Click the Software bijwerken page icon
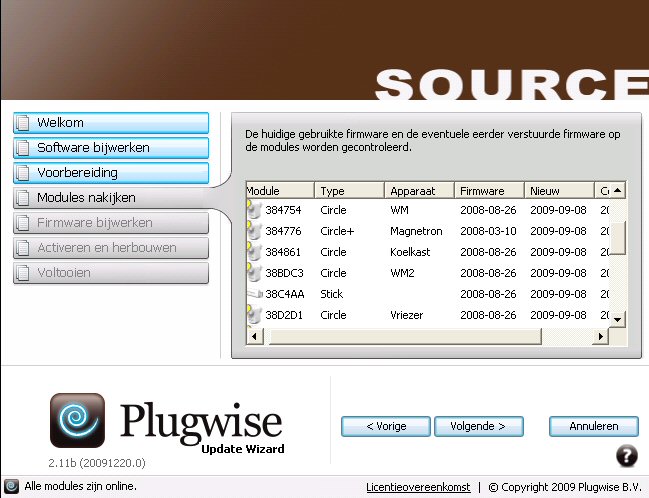Image resolution: width=649 pixels, height=498 pixels. click(23, 148)
